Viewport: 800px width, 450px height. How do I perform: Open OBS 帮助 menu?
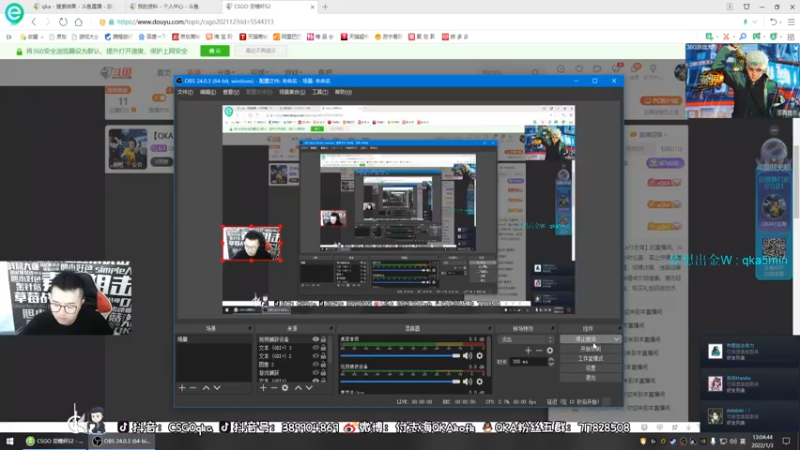coord(343,92)
